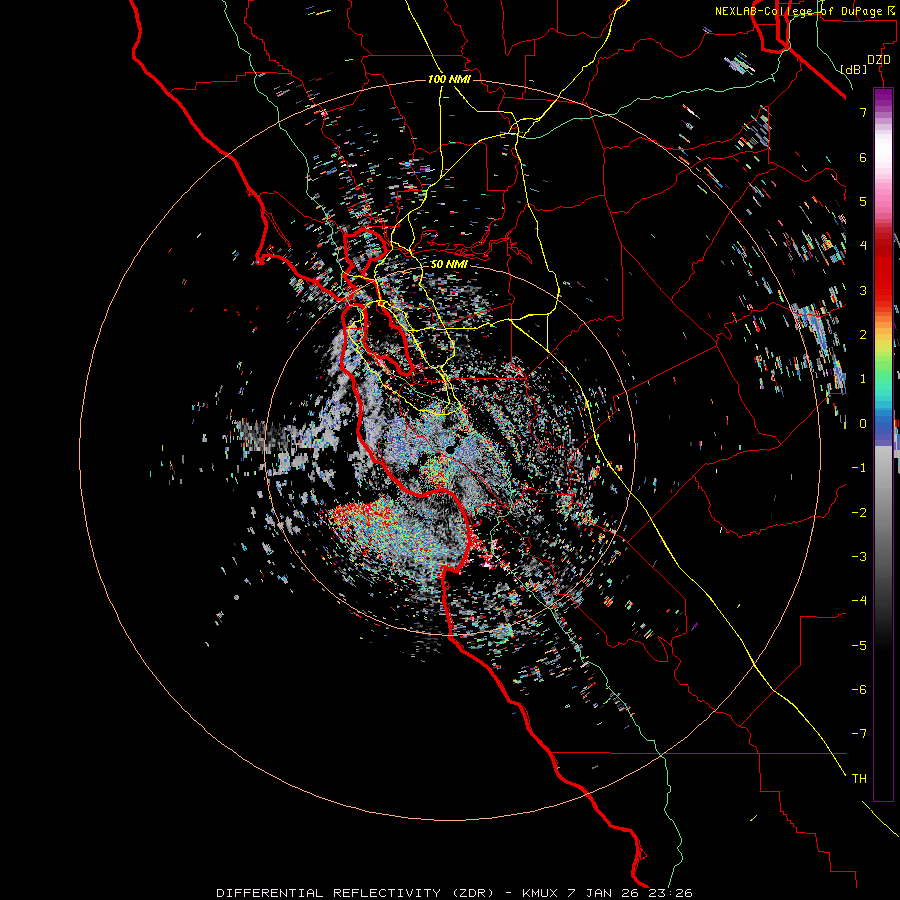
Task: Select the -1 dB scale value
Action: (859, 468)
